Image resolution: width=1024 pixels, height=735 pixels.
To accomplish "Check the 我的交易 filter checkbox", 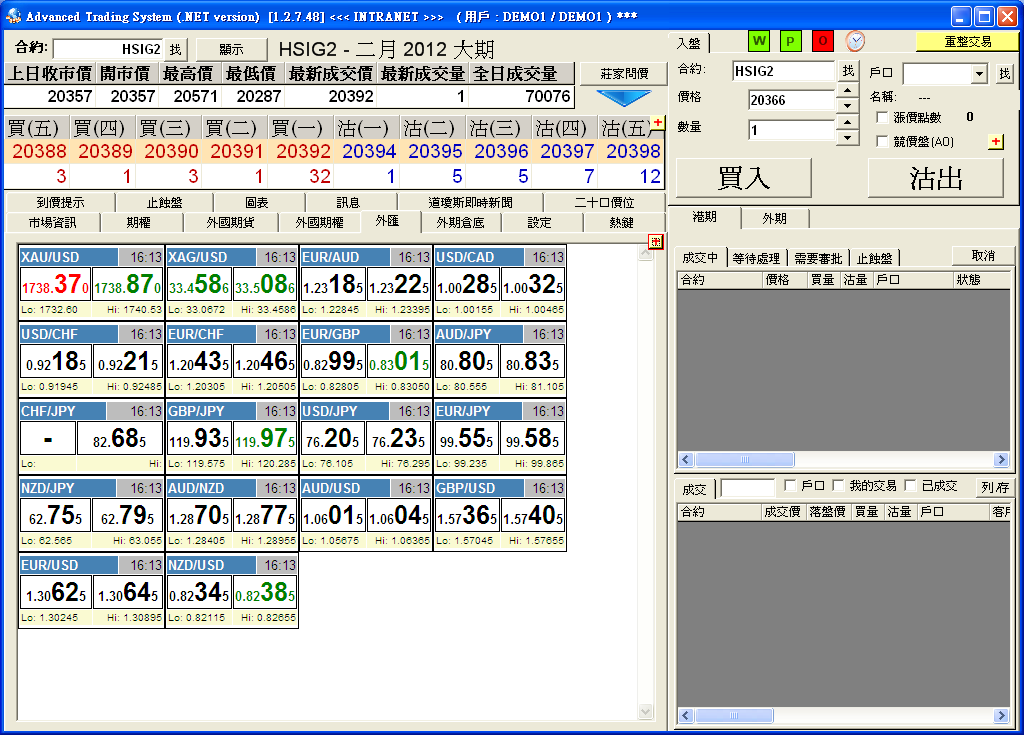I will [838, 486].
